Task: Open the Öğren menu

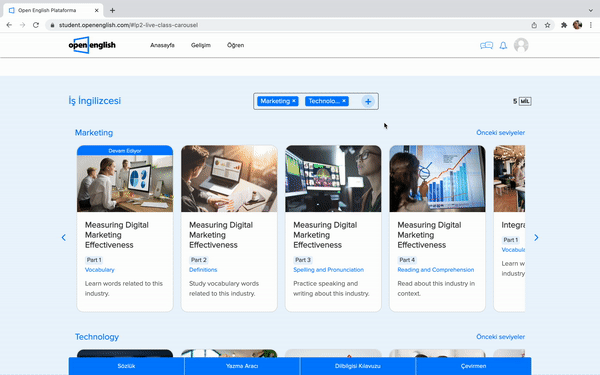Action: point(235,45)
